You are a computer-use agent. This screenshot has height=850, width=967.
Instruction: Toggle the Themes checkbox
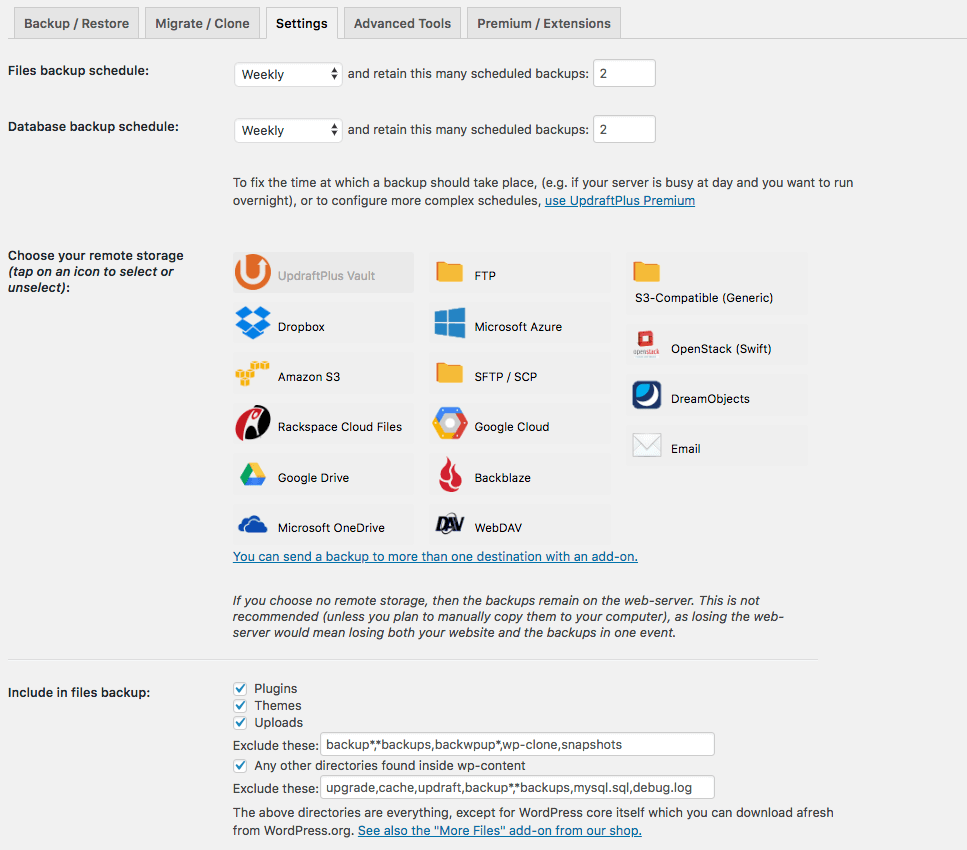(x=240, y=706)
